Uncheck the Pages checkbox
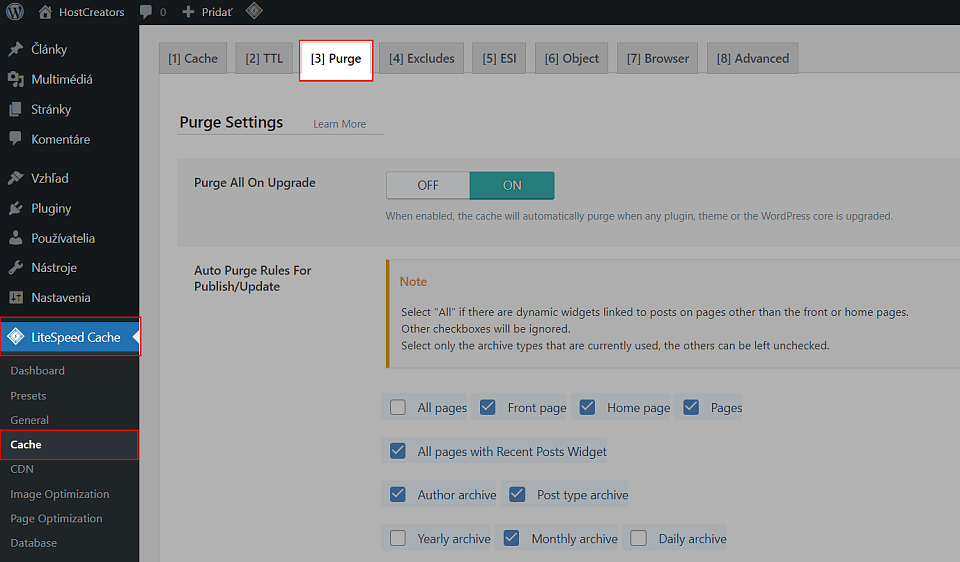Viewport: 960px width, 562px height. pos(691,407)
